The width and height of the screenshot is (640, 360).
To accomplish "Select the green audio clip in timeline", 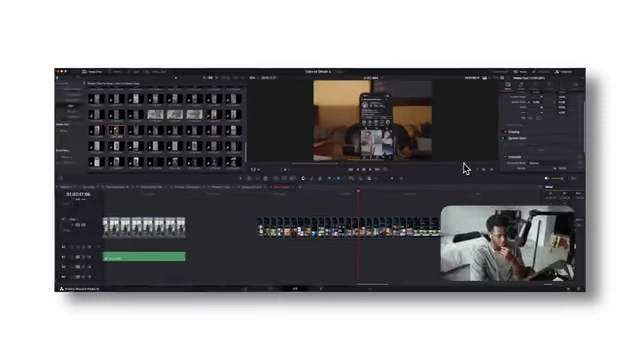I will click(144, 257).
